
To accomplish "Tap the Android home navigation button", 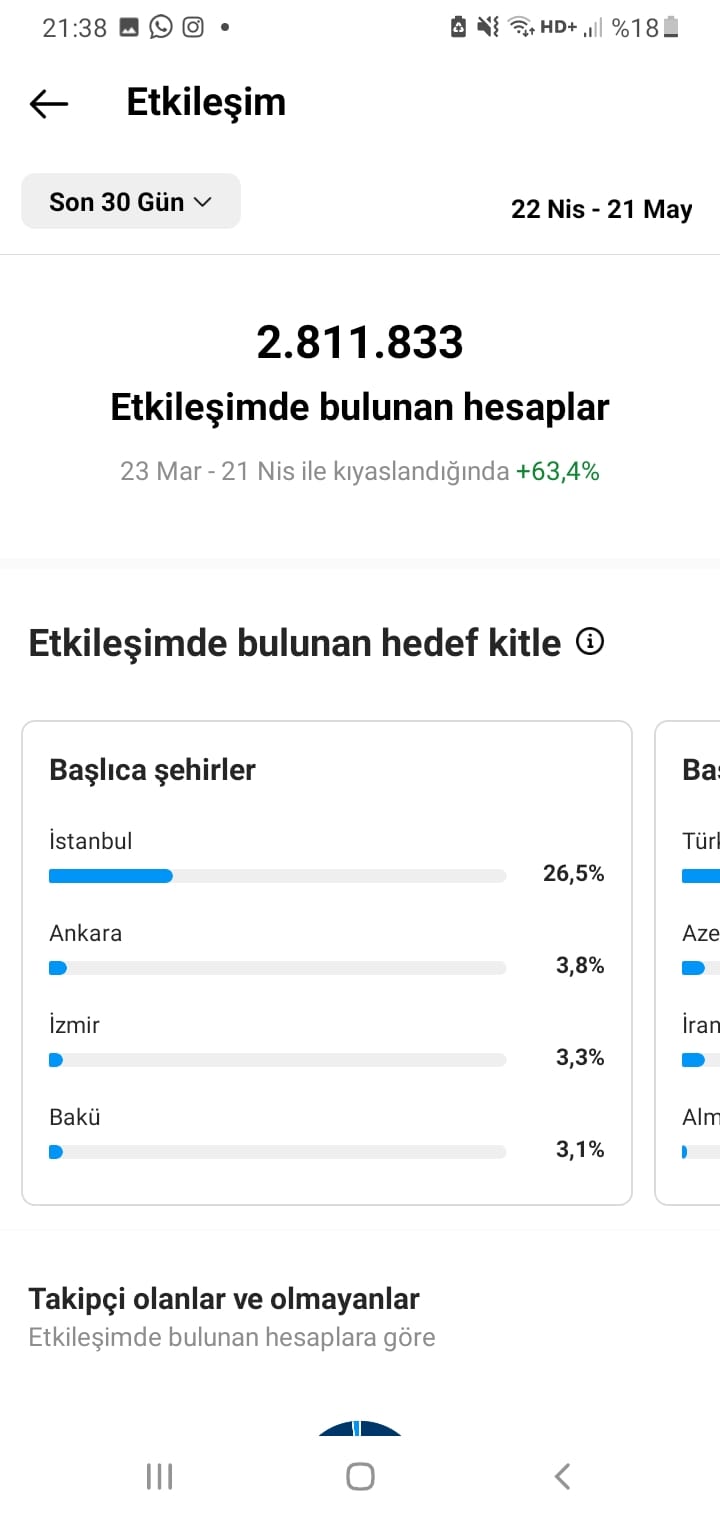I will point(360,1476).
